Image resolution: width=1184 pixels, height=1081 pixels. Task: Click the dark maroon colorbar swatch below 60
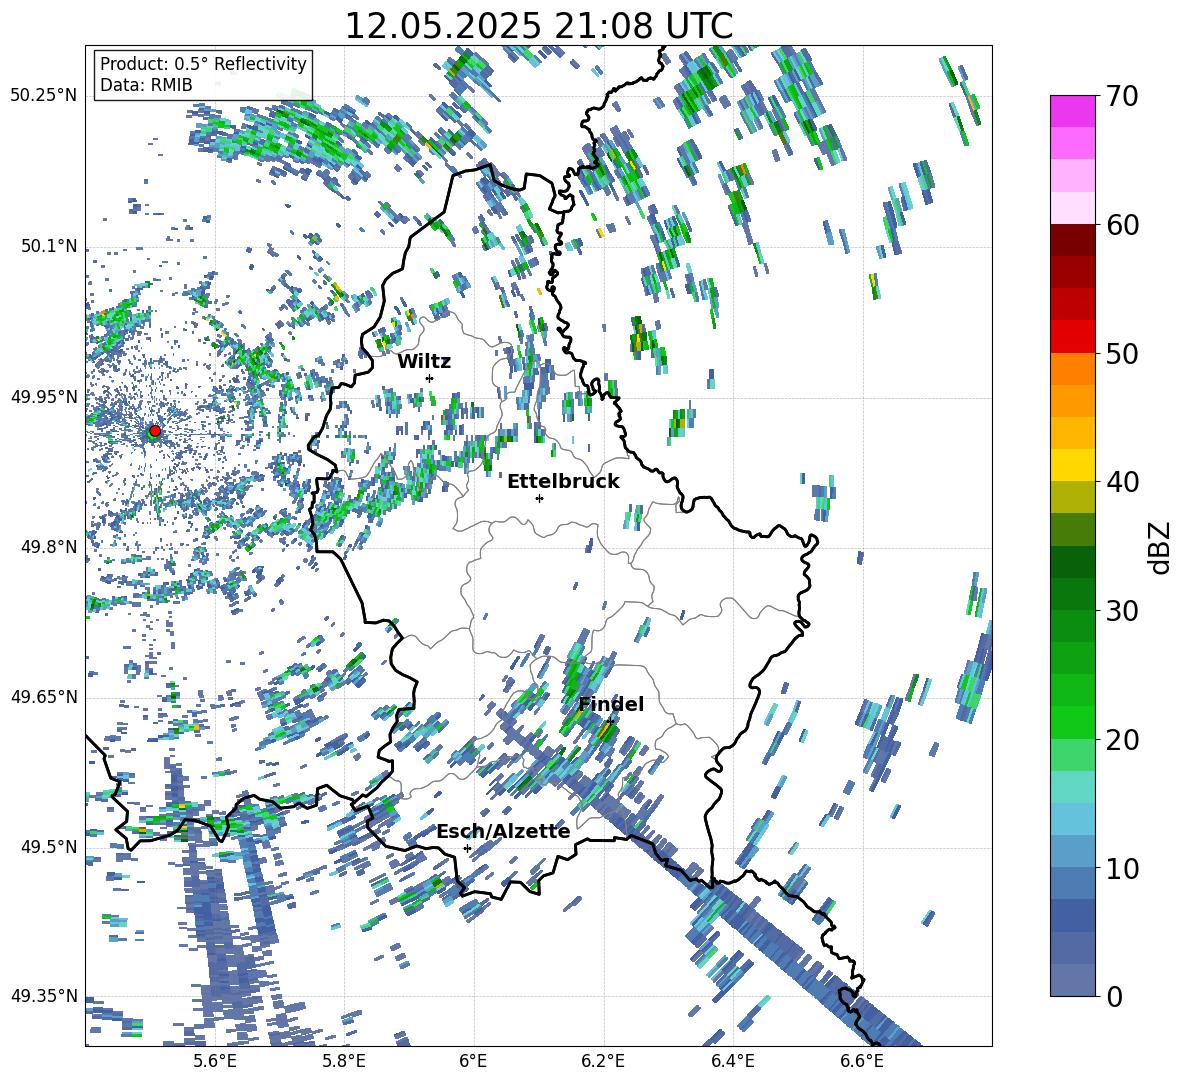(1073, 241)
